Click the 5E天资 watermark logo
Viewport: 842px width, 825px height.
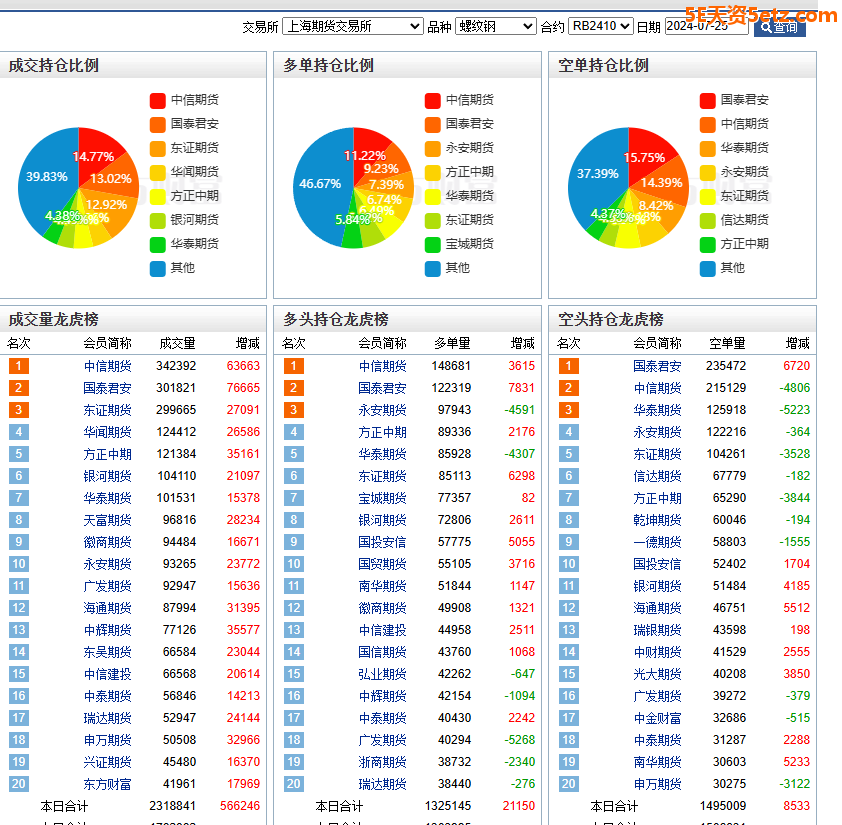[761, 15]
